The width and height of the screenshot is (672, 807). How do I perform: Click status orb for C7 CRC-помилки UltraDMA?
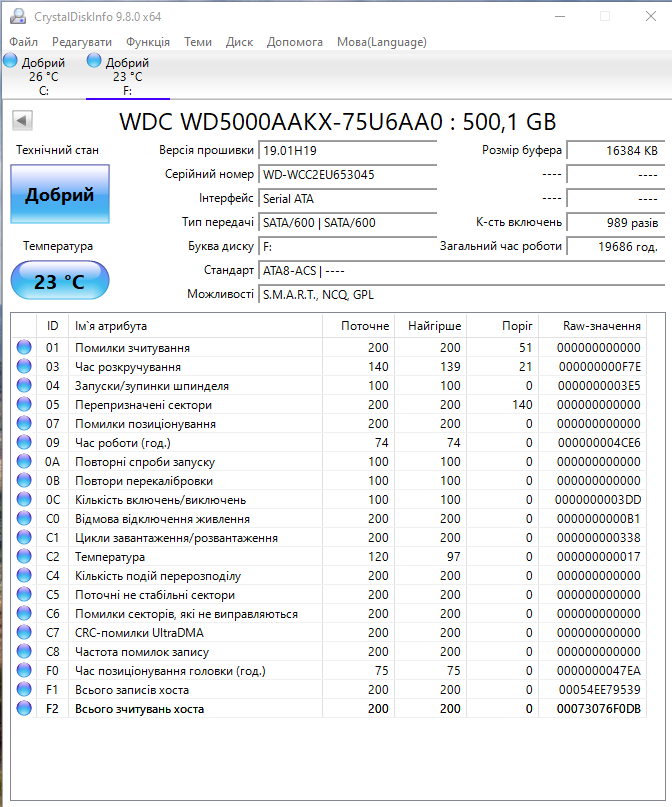pyautogui.click(x=24, y=633)
